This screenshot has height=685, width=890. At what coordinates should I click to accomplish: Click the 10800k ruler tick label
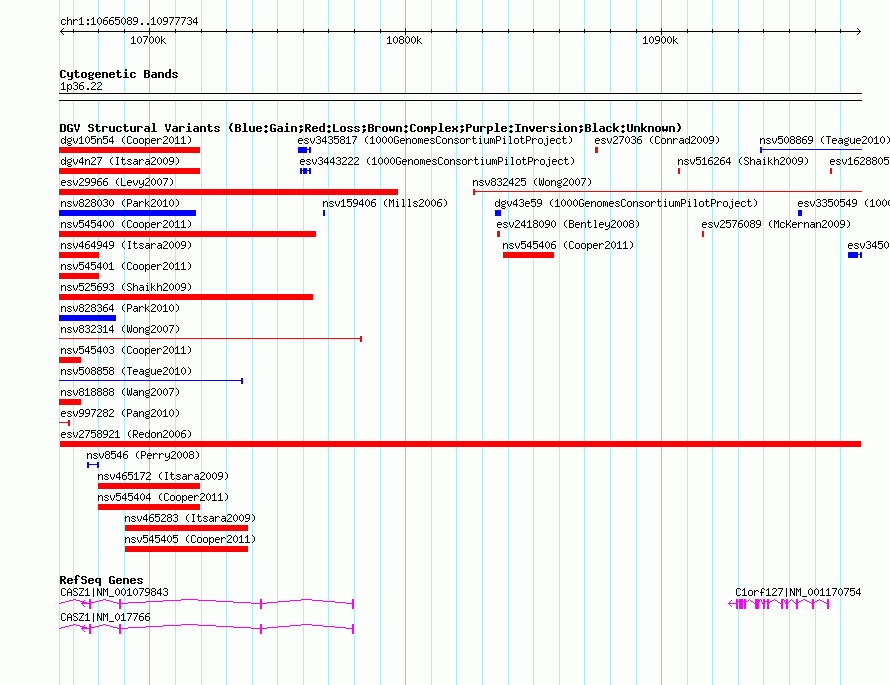point(404,40)
